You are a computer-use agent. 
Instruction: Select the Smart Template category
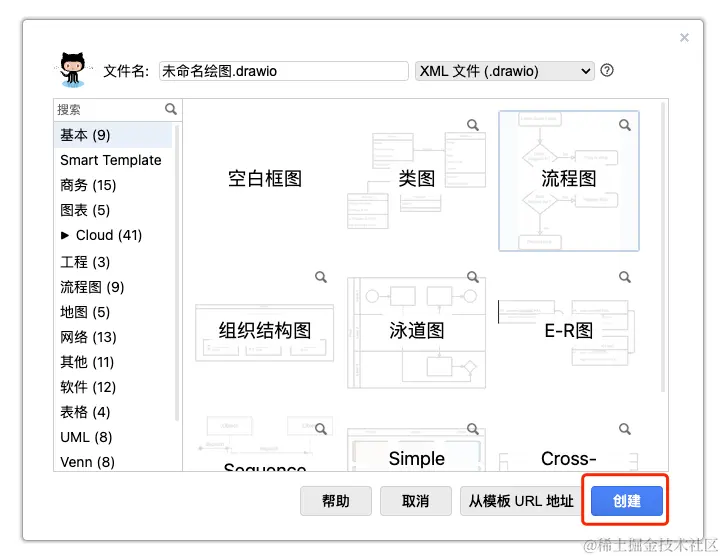point(113,160)
